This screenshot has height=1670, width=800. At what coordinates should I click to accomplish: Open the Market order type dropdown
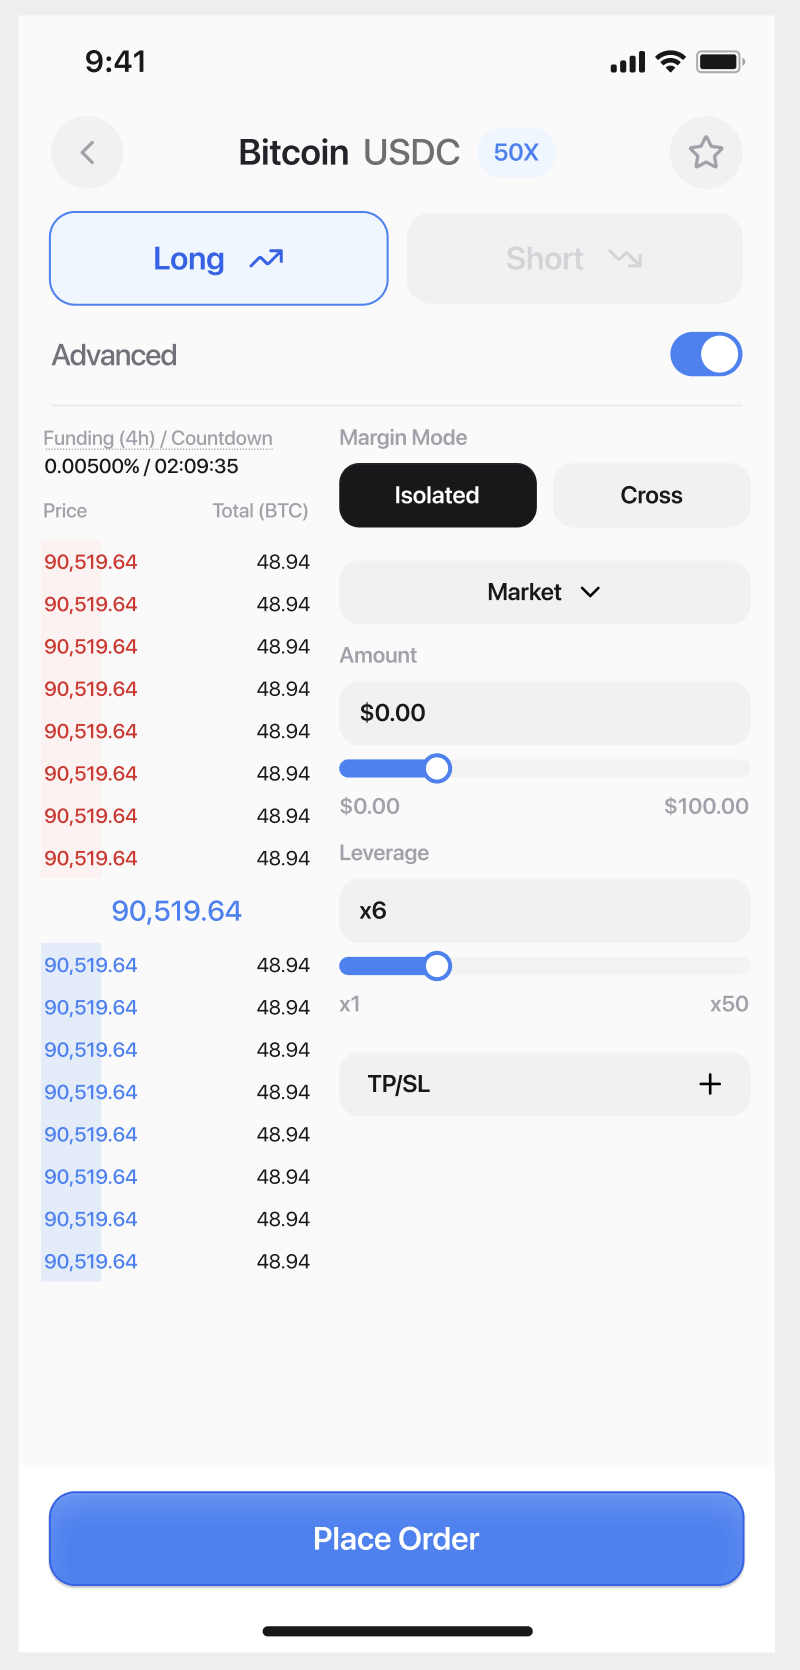(544, 592)
